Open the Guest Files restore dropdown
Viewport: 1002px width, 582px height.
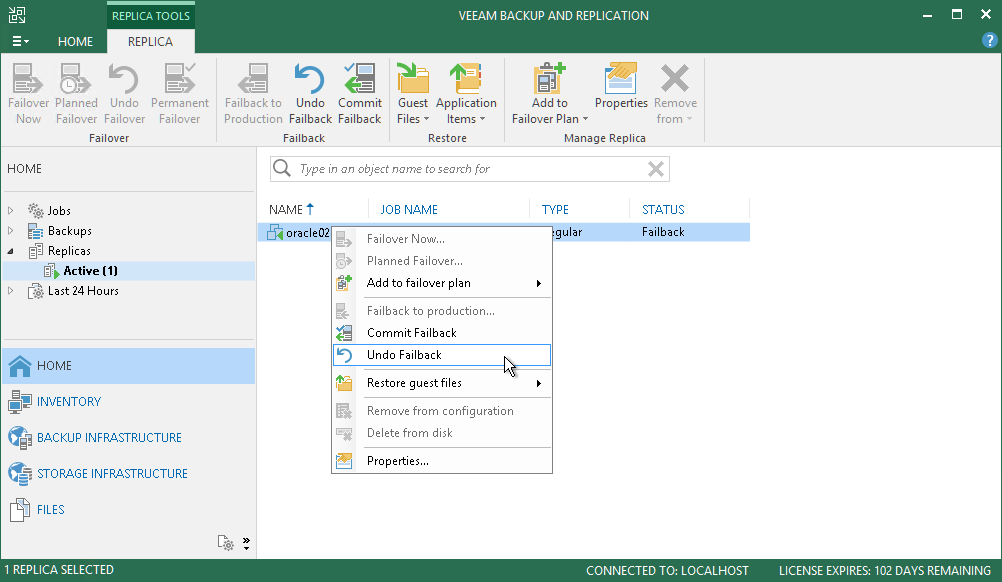[413, 94]
